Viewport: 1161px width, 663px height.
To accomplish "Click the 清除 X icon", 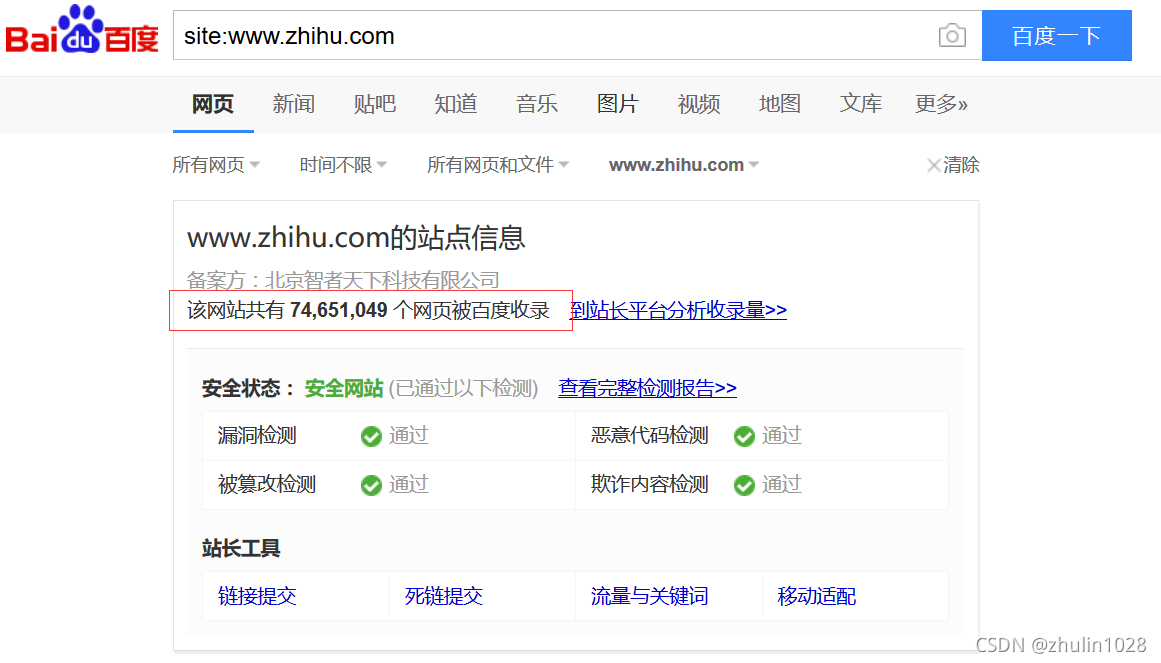I will (934, 165).
